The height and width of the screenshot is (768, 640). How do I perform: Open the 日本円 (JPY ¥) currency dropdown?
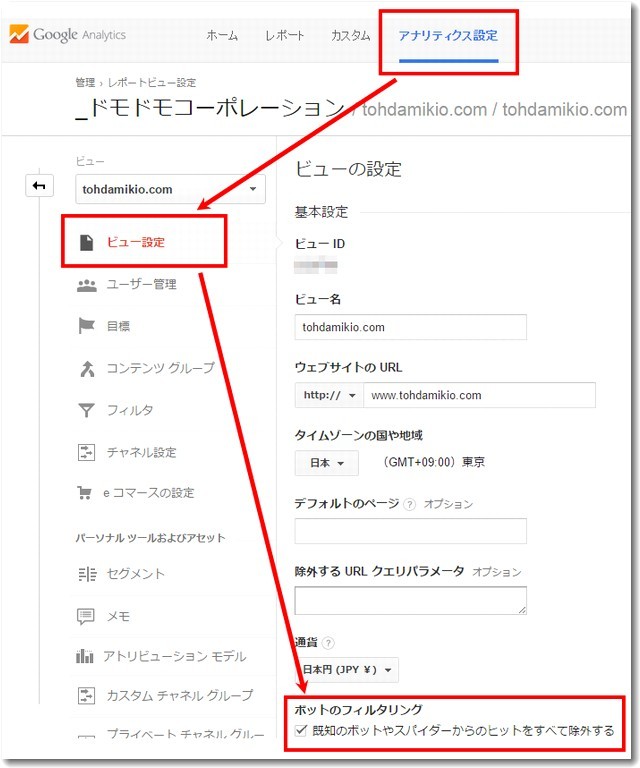point(347,670)
